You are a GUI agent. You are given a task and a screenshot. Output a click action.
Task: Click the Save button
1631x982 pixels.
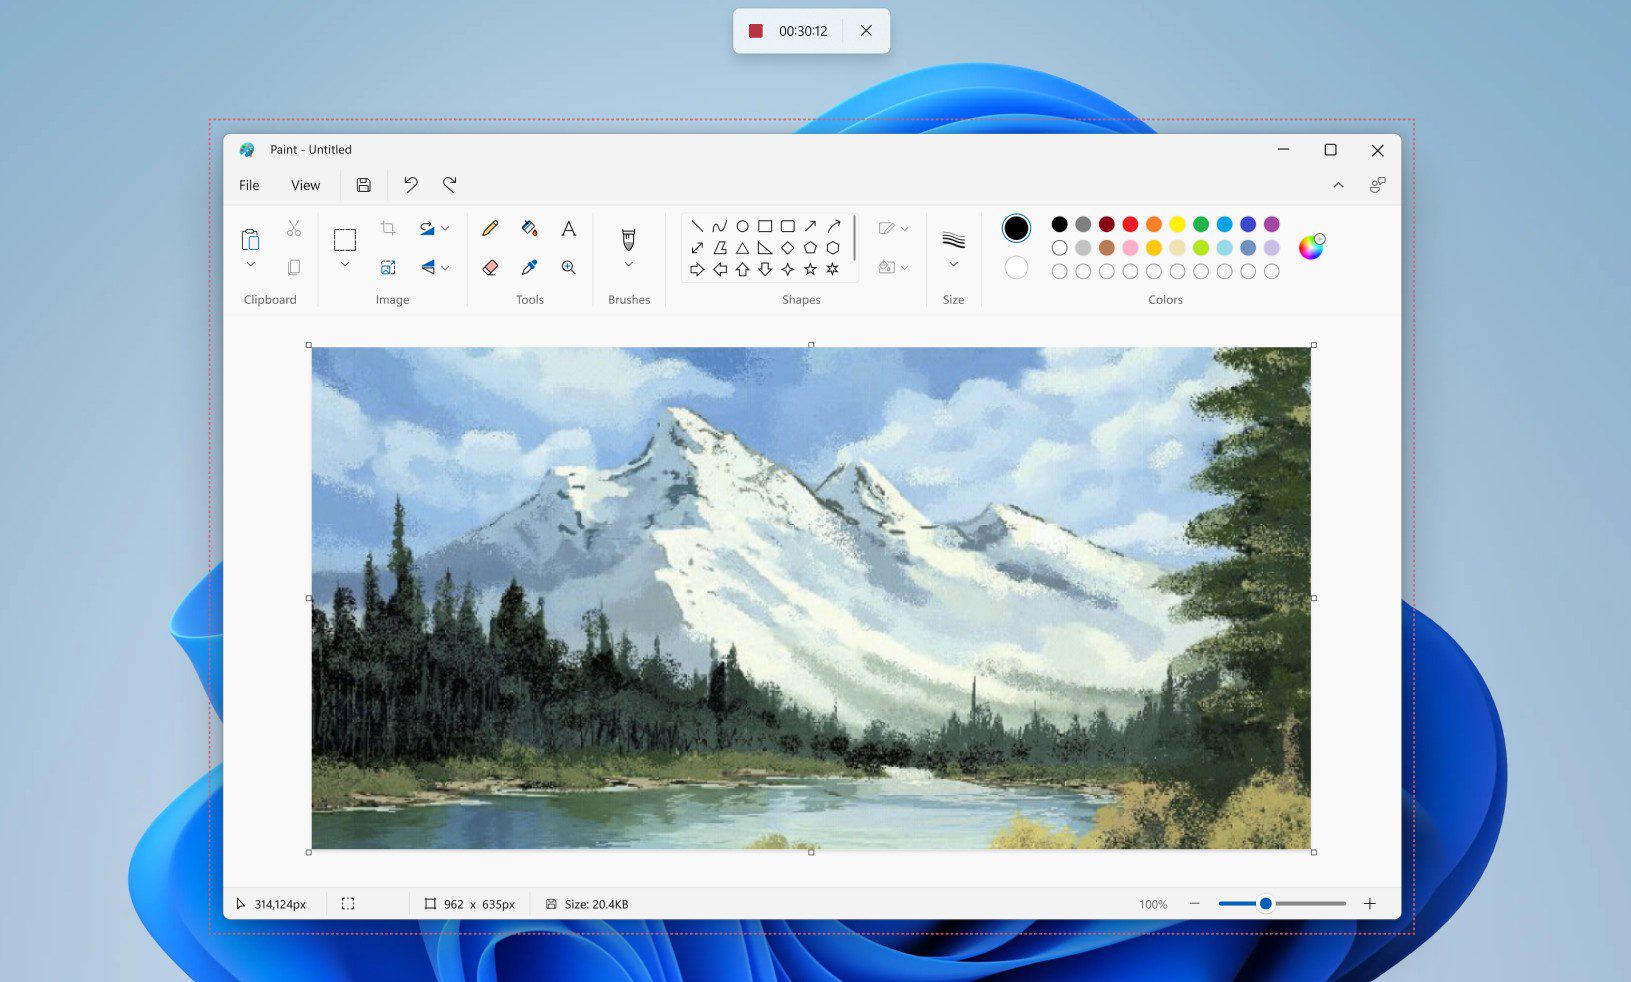[363, 185]
